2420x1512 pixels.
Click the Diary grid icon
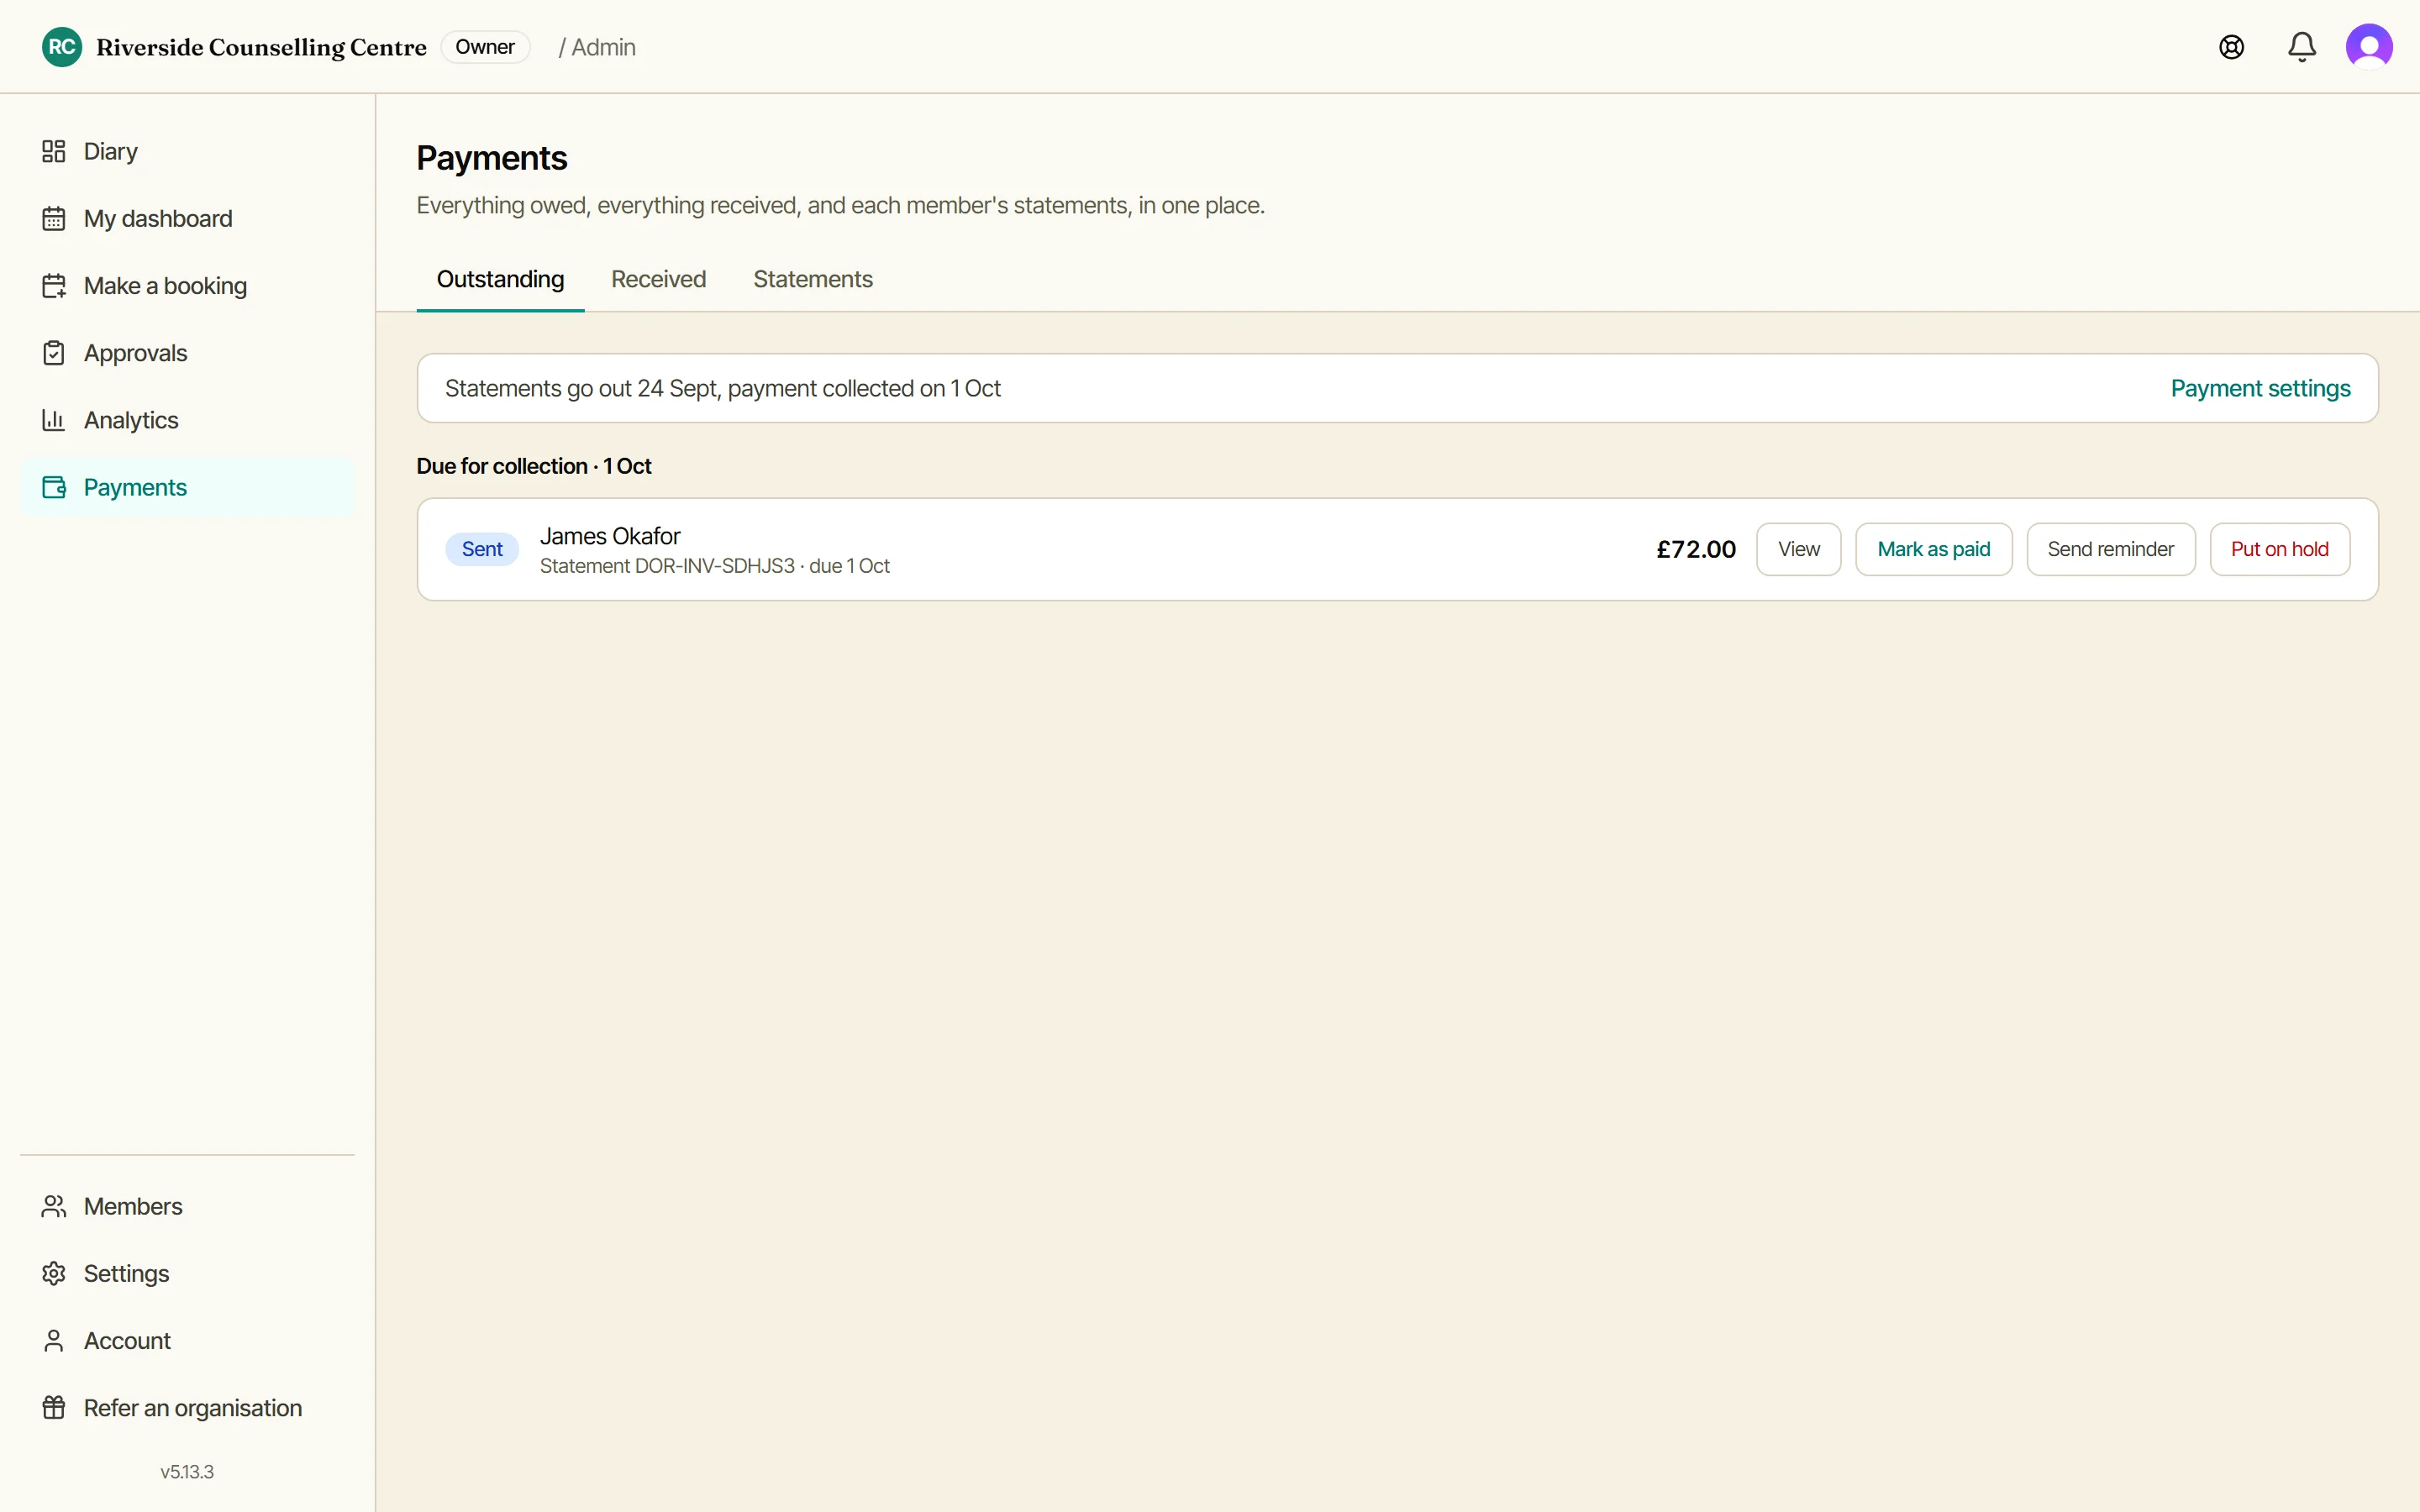pos(54,151)
